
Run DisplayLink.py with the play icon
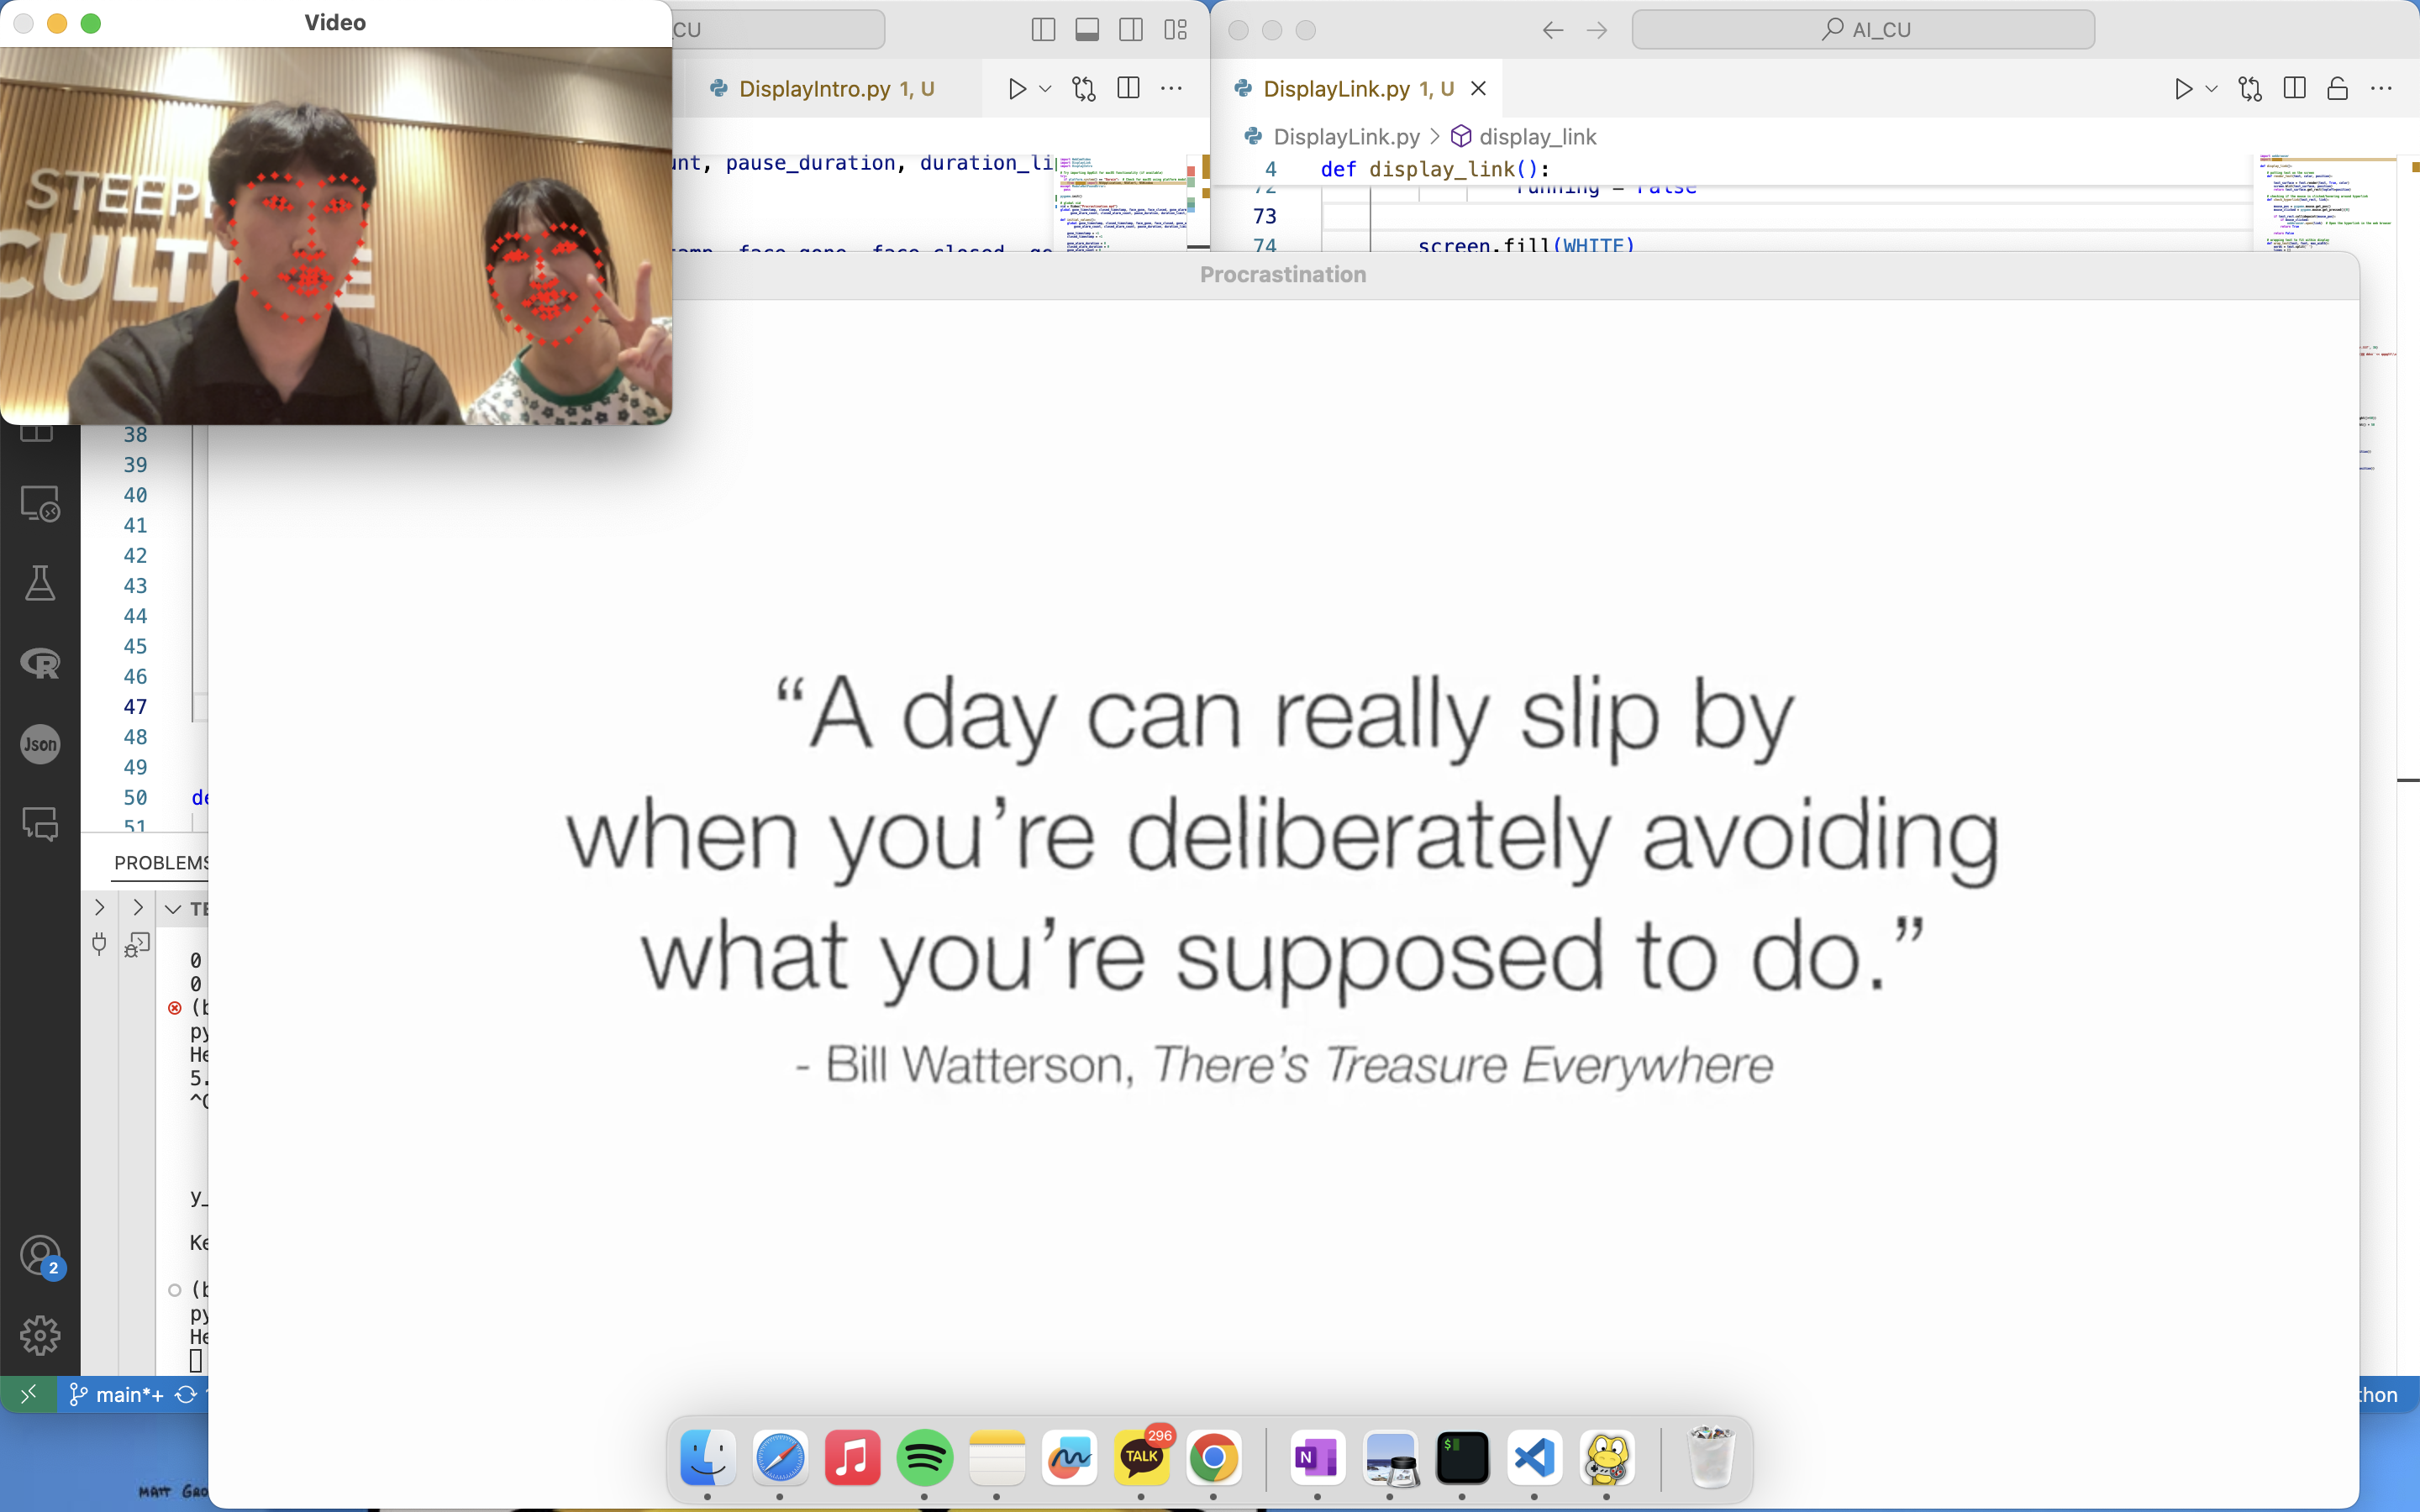(x=2183, y=88)
